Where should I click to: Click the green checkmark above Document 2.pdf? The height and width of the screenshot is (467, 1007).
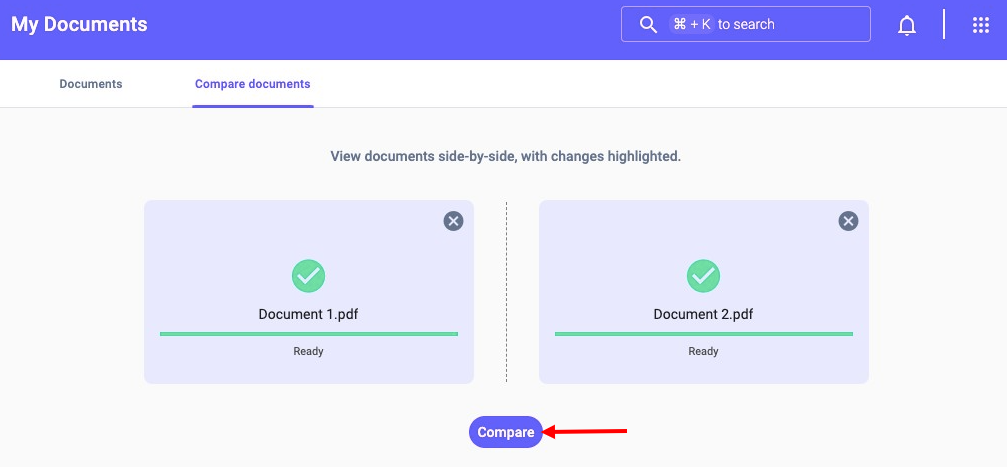[703, 275]
